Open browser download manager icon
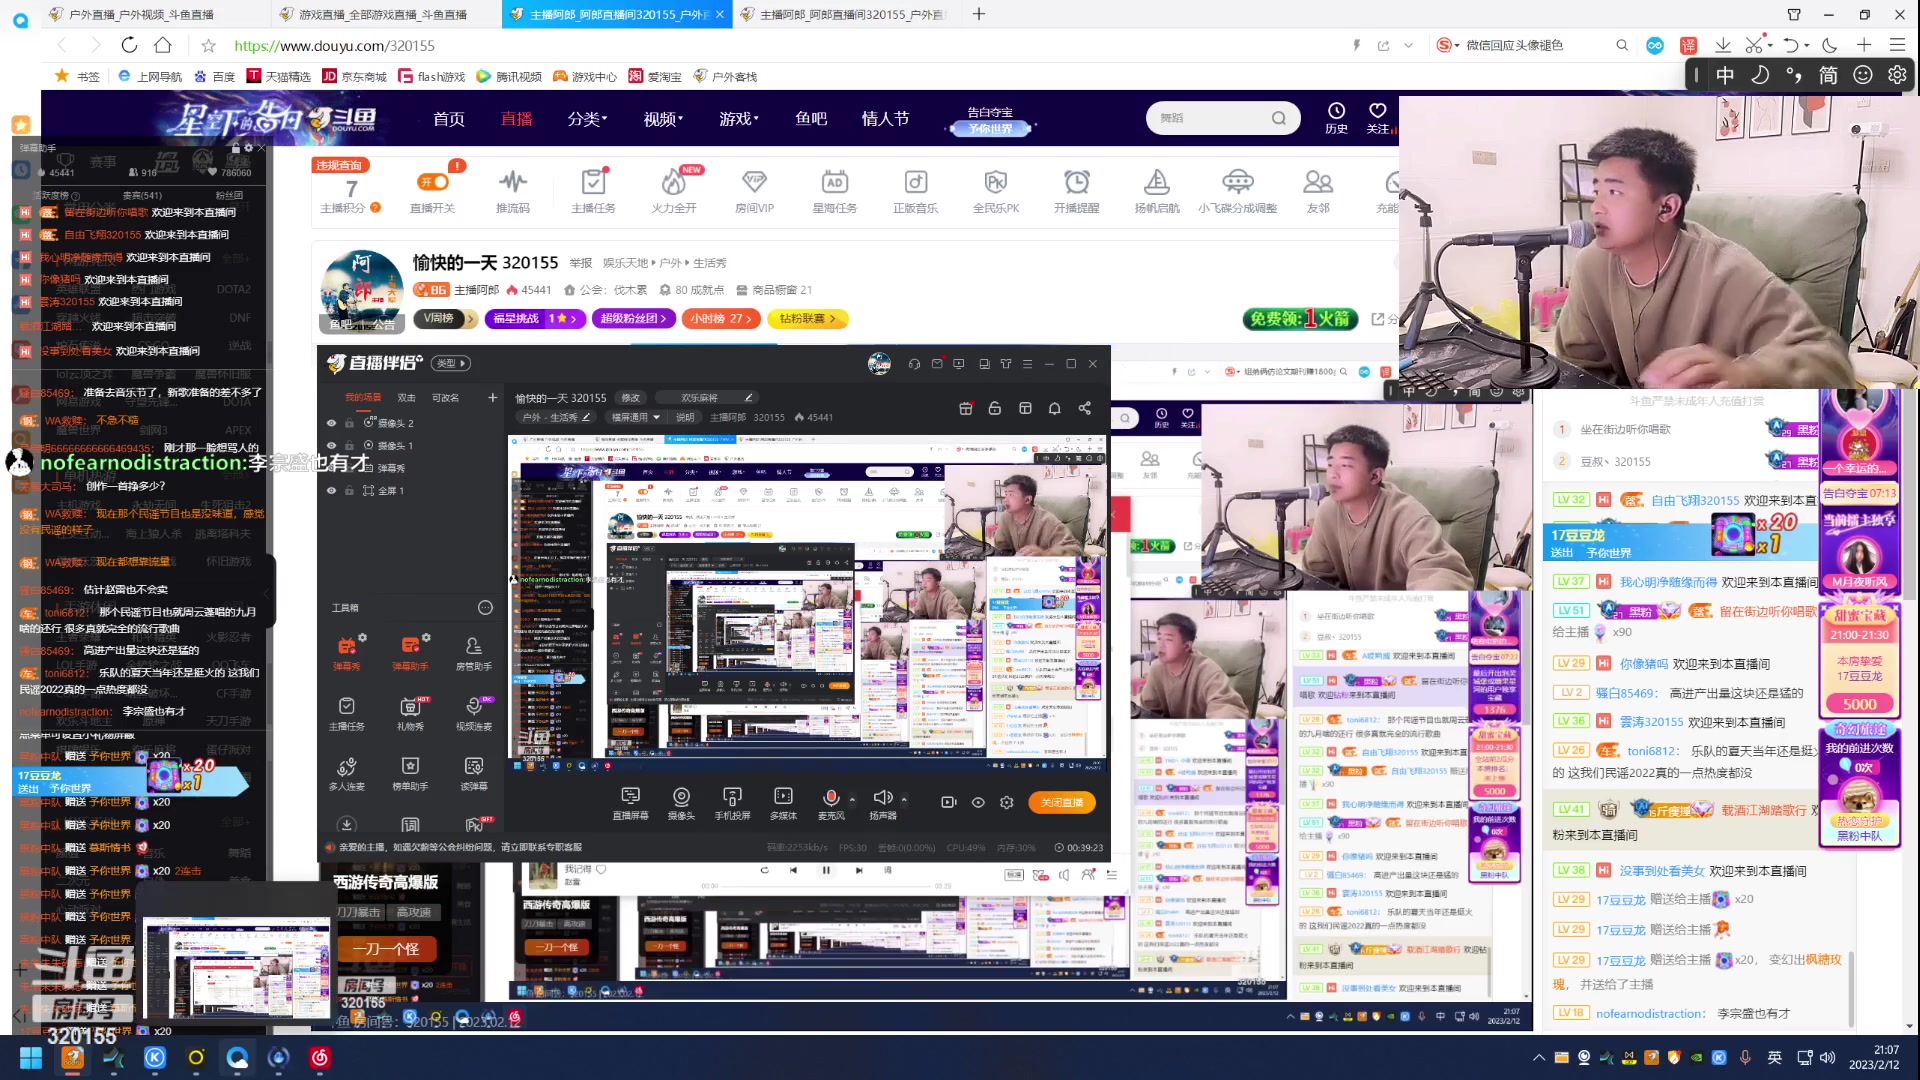Viewport: 1920px width, 1080px height. click(x=1723, y=45)
